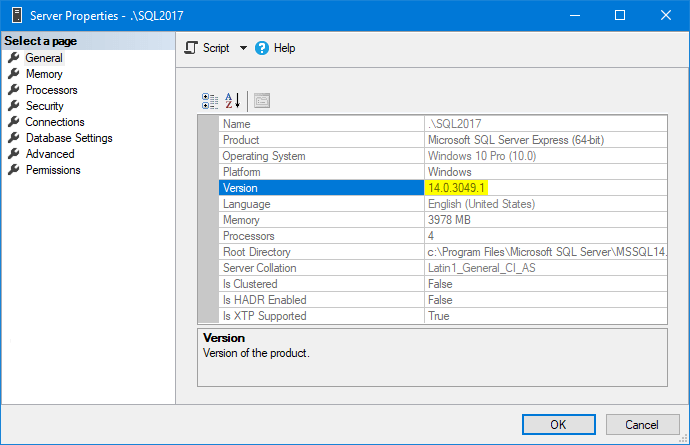Click the name value .\SQL2017

coord(455,124)
